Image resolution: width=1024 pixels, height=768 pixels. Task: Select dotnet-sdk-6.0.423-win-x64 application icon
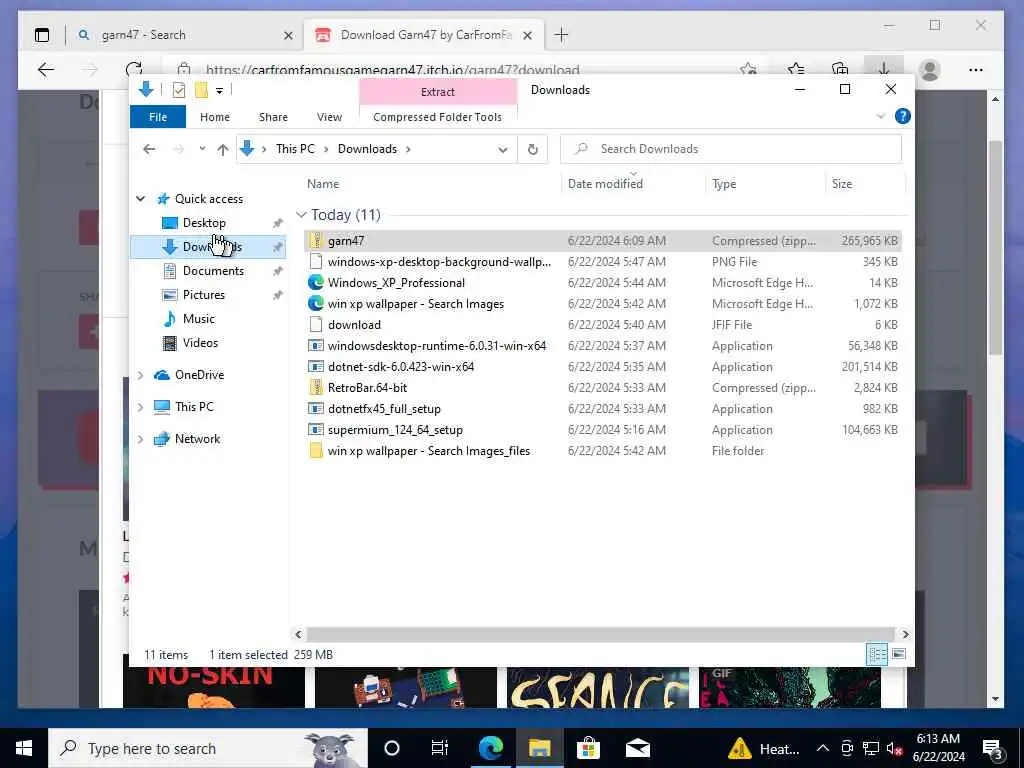316,367
